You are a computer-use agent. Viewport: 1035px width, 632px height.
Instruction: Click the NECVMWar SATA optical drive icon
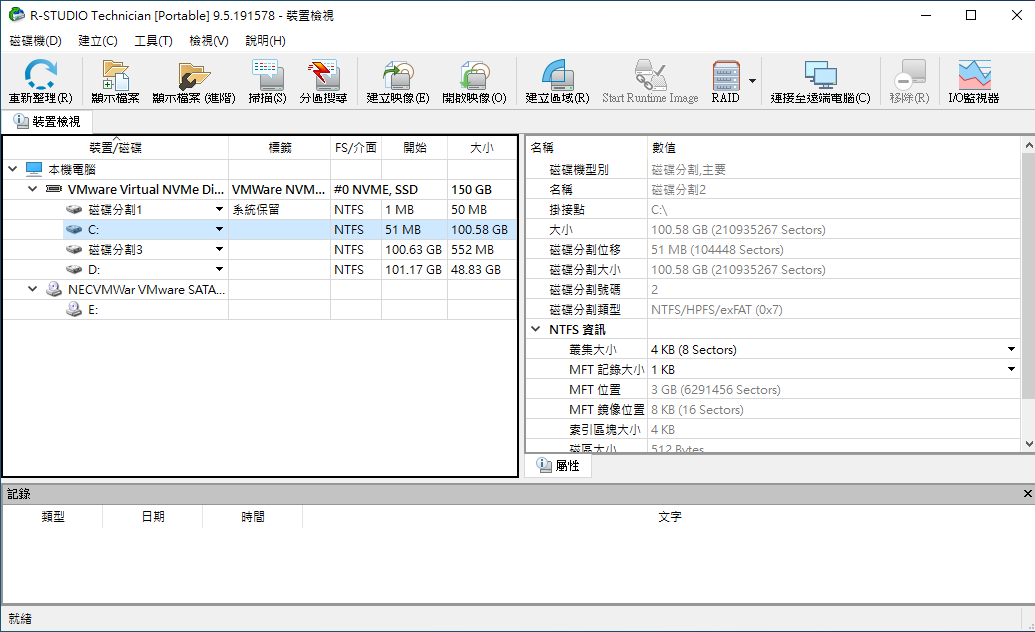(54, 289)
